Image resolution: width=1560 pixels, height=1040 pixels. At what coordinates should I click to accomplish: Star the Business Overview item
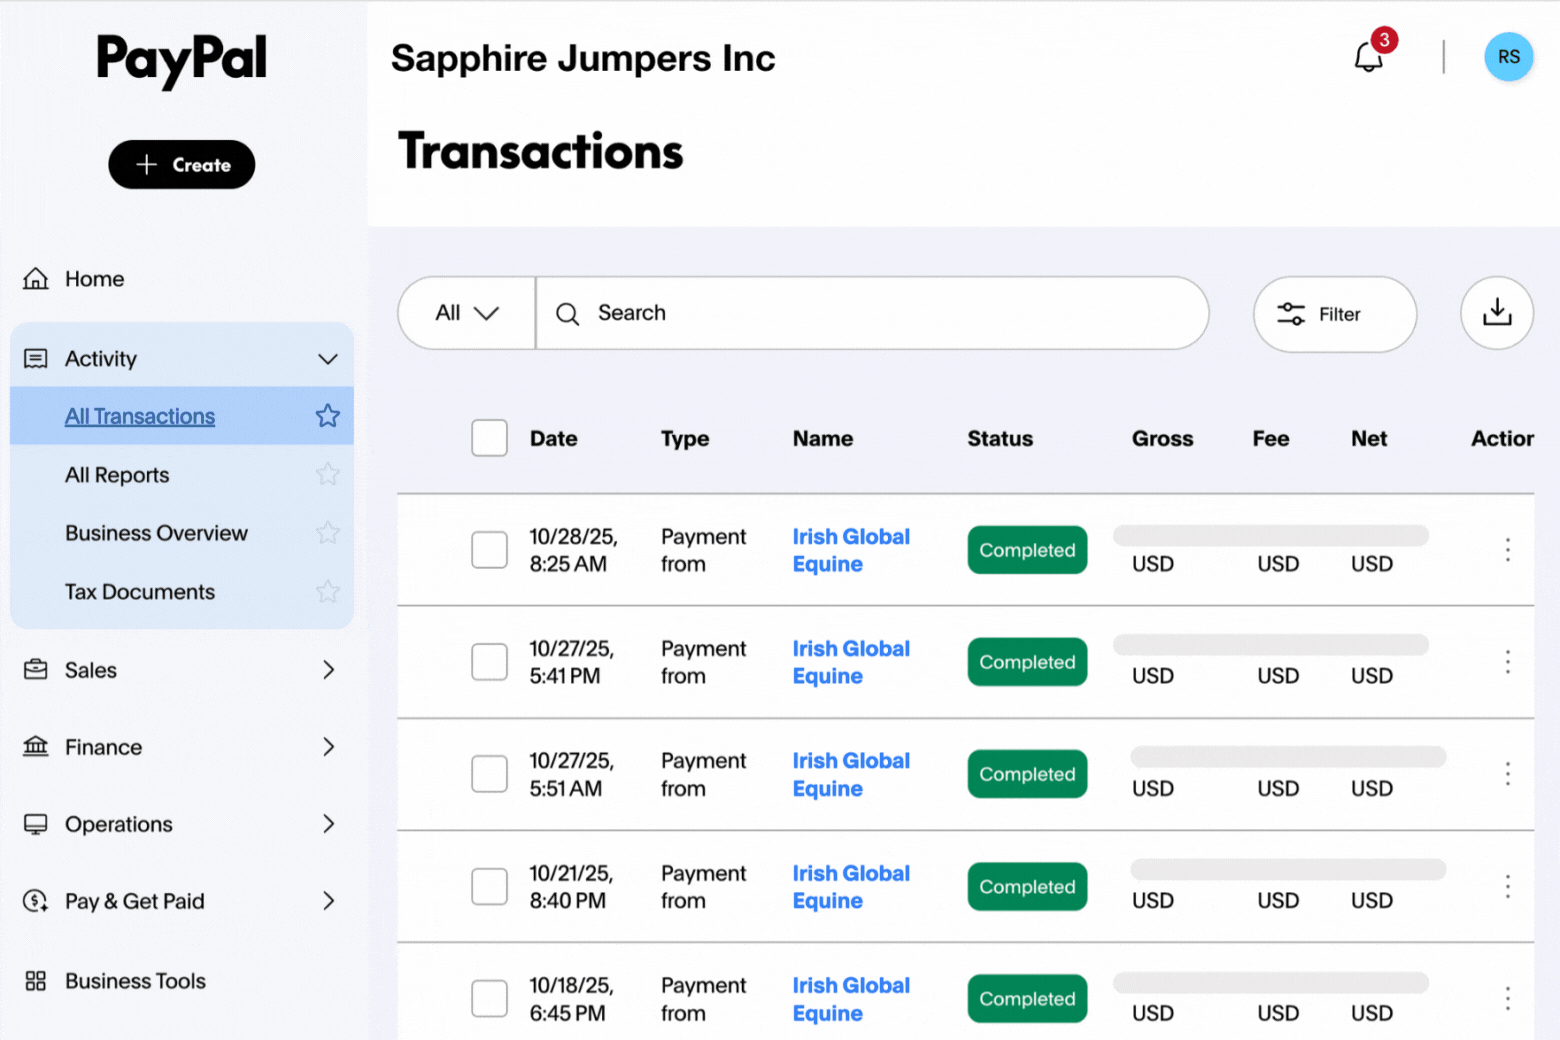pos(327,533)
